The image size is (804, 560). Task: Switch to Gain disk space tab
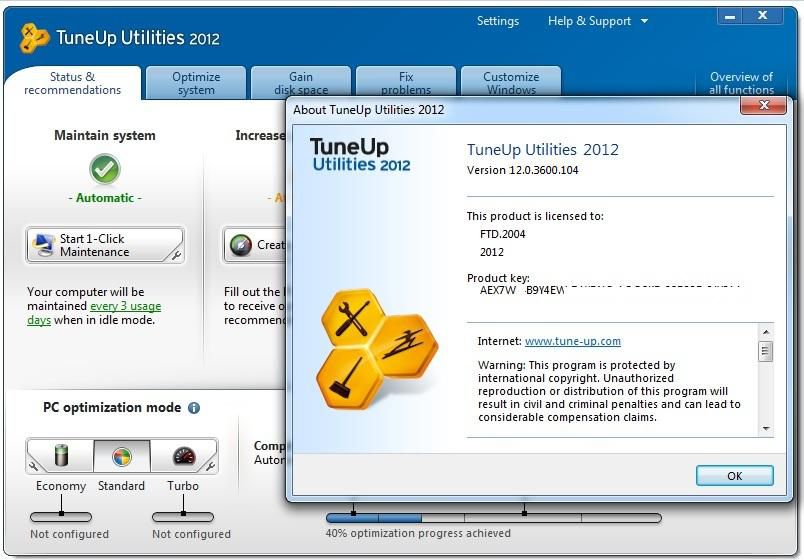pos(300,83)
